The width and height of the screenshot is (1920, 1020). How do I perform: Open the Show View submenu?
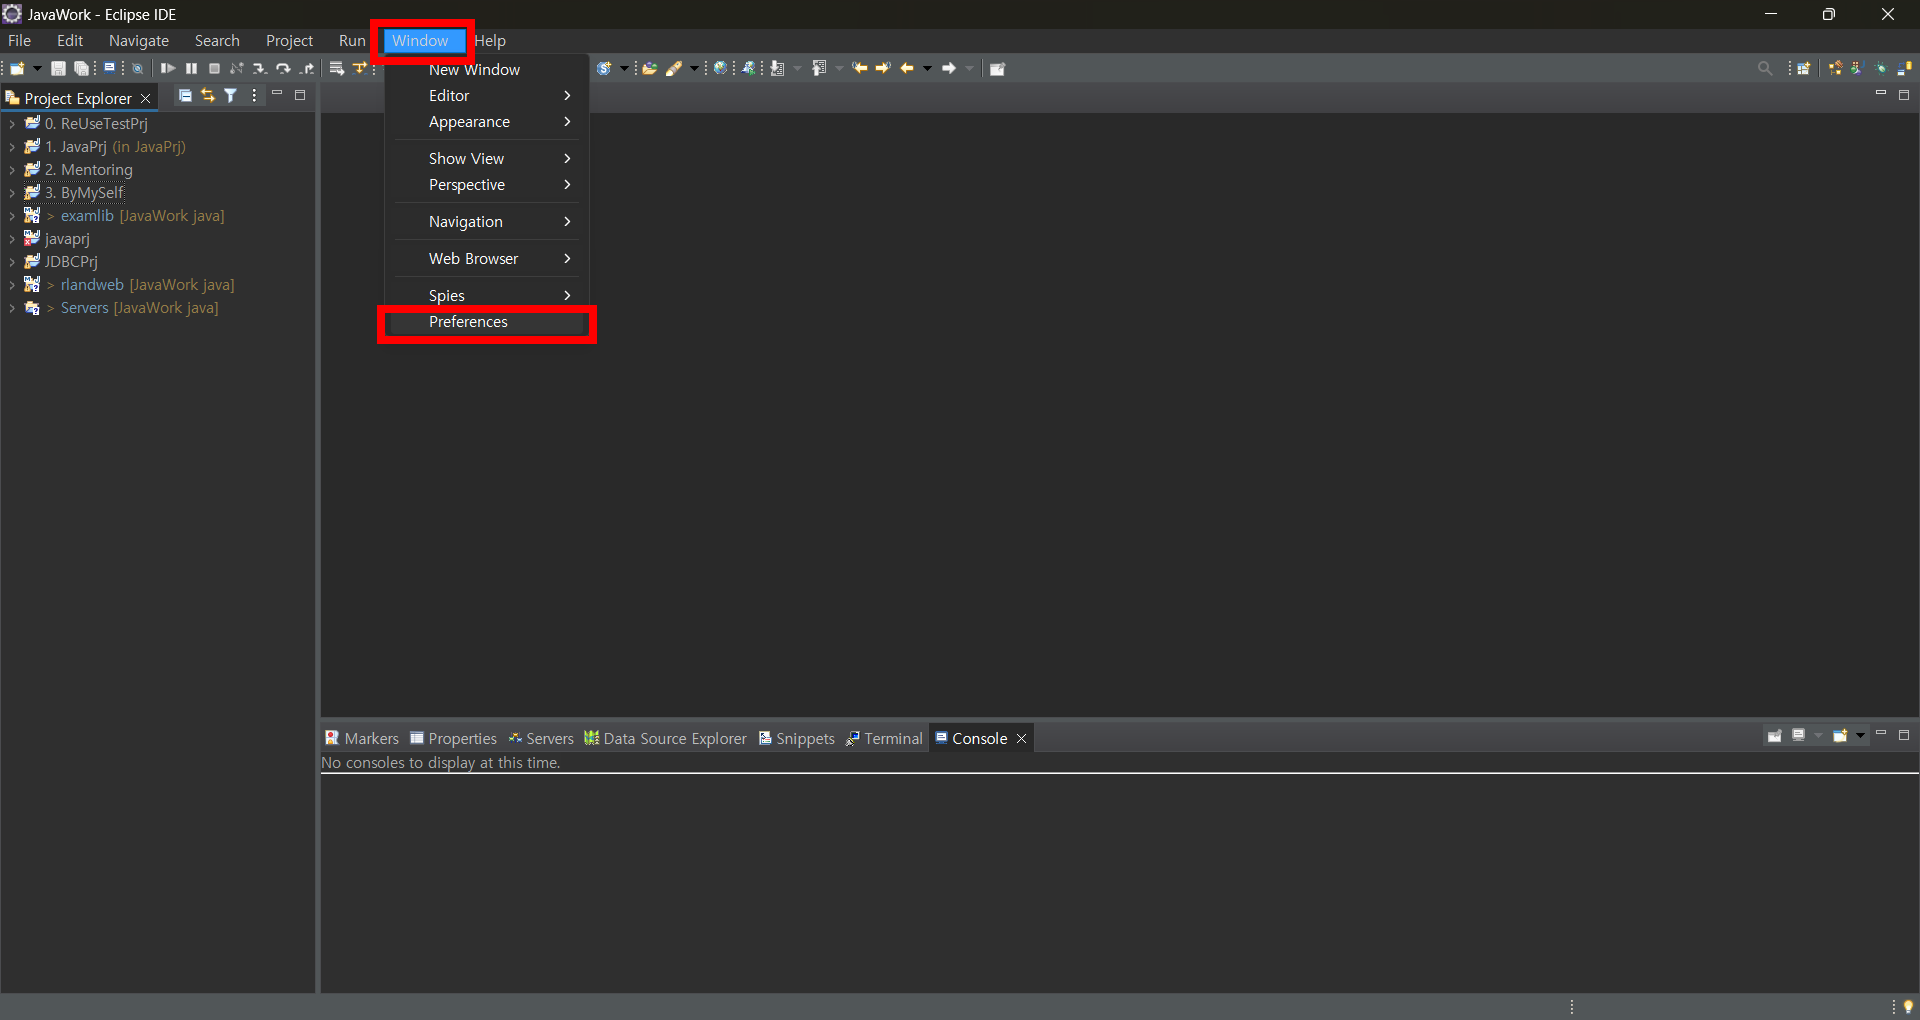click(x=487, y=159)
